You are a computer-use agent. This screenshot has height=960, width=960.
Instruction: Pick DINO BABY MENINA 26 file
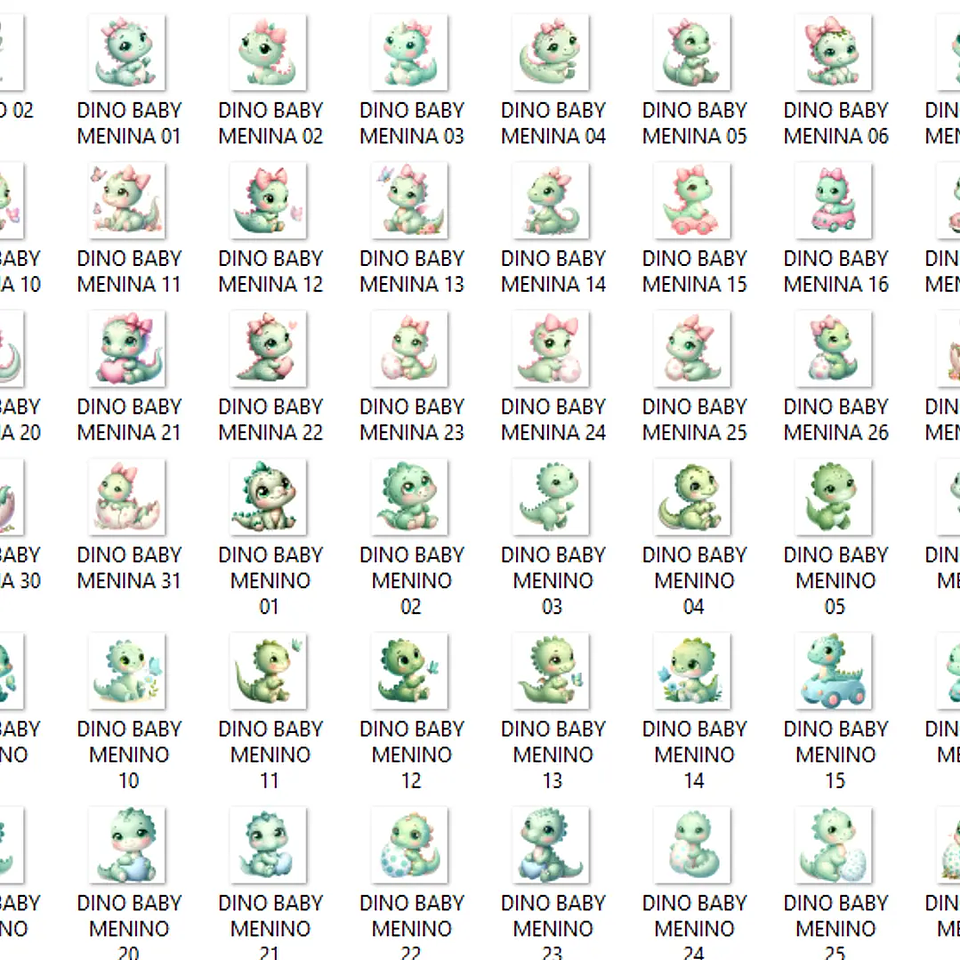835,349
